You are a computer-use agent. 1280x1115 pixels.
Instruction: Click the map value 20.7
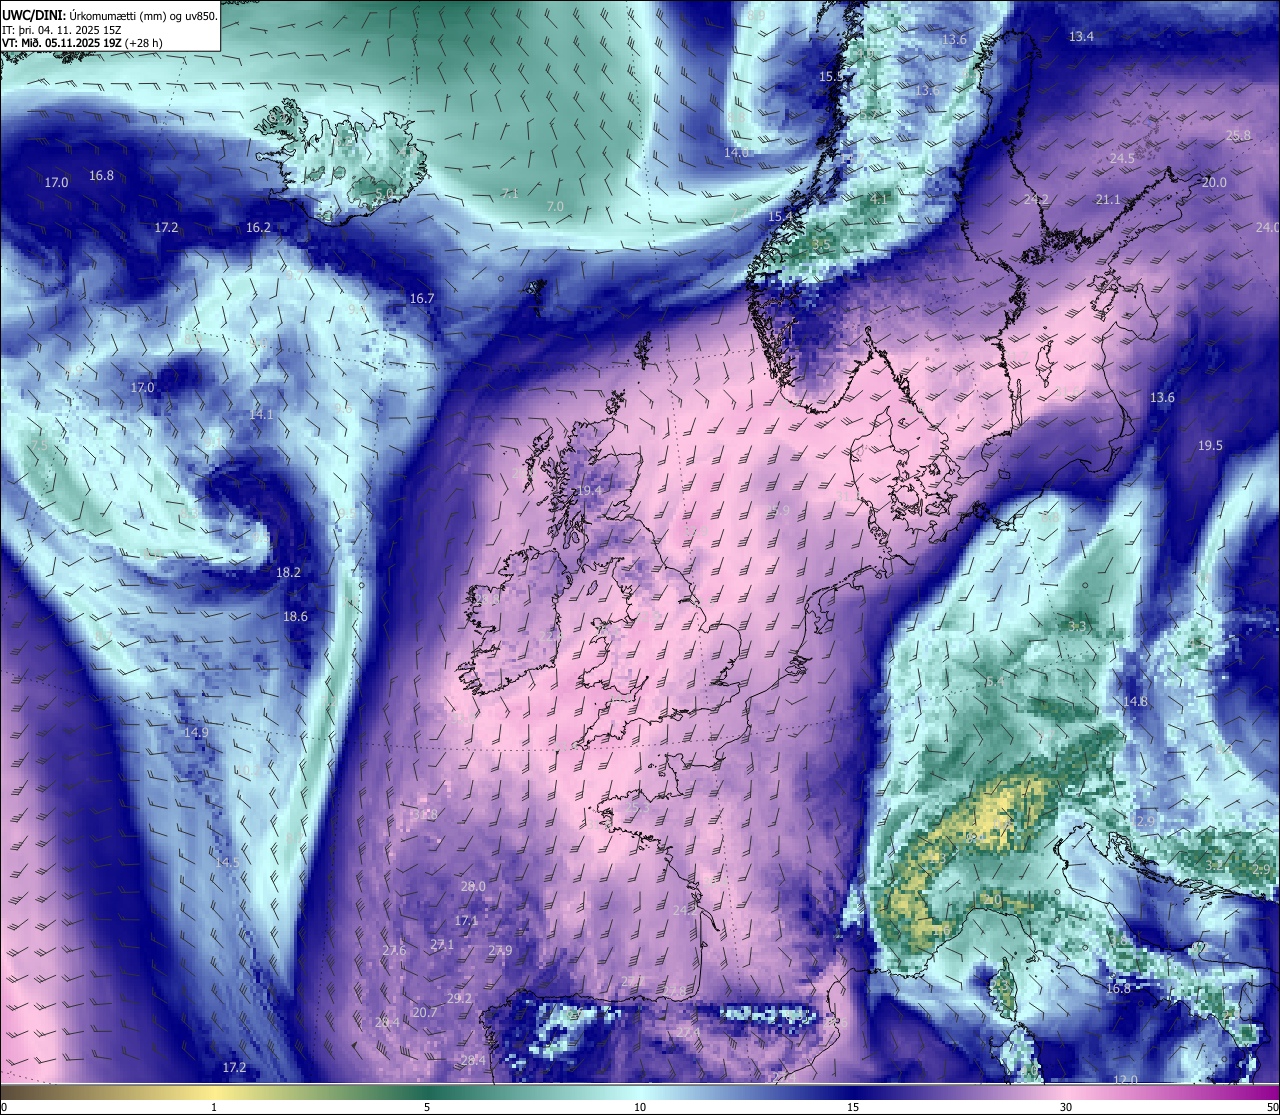425,1013
